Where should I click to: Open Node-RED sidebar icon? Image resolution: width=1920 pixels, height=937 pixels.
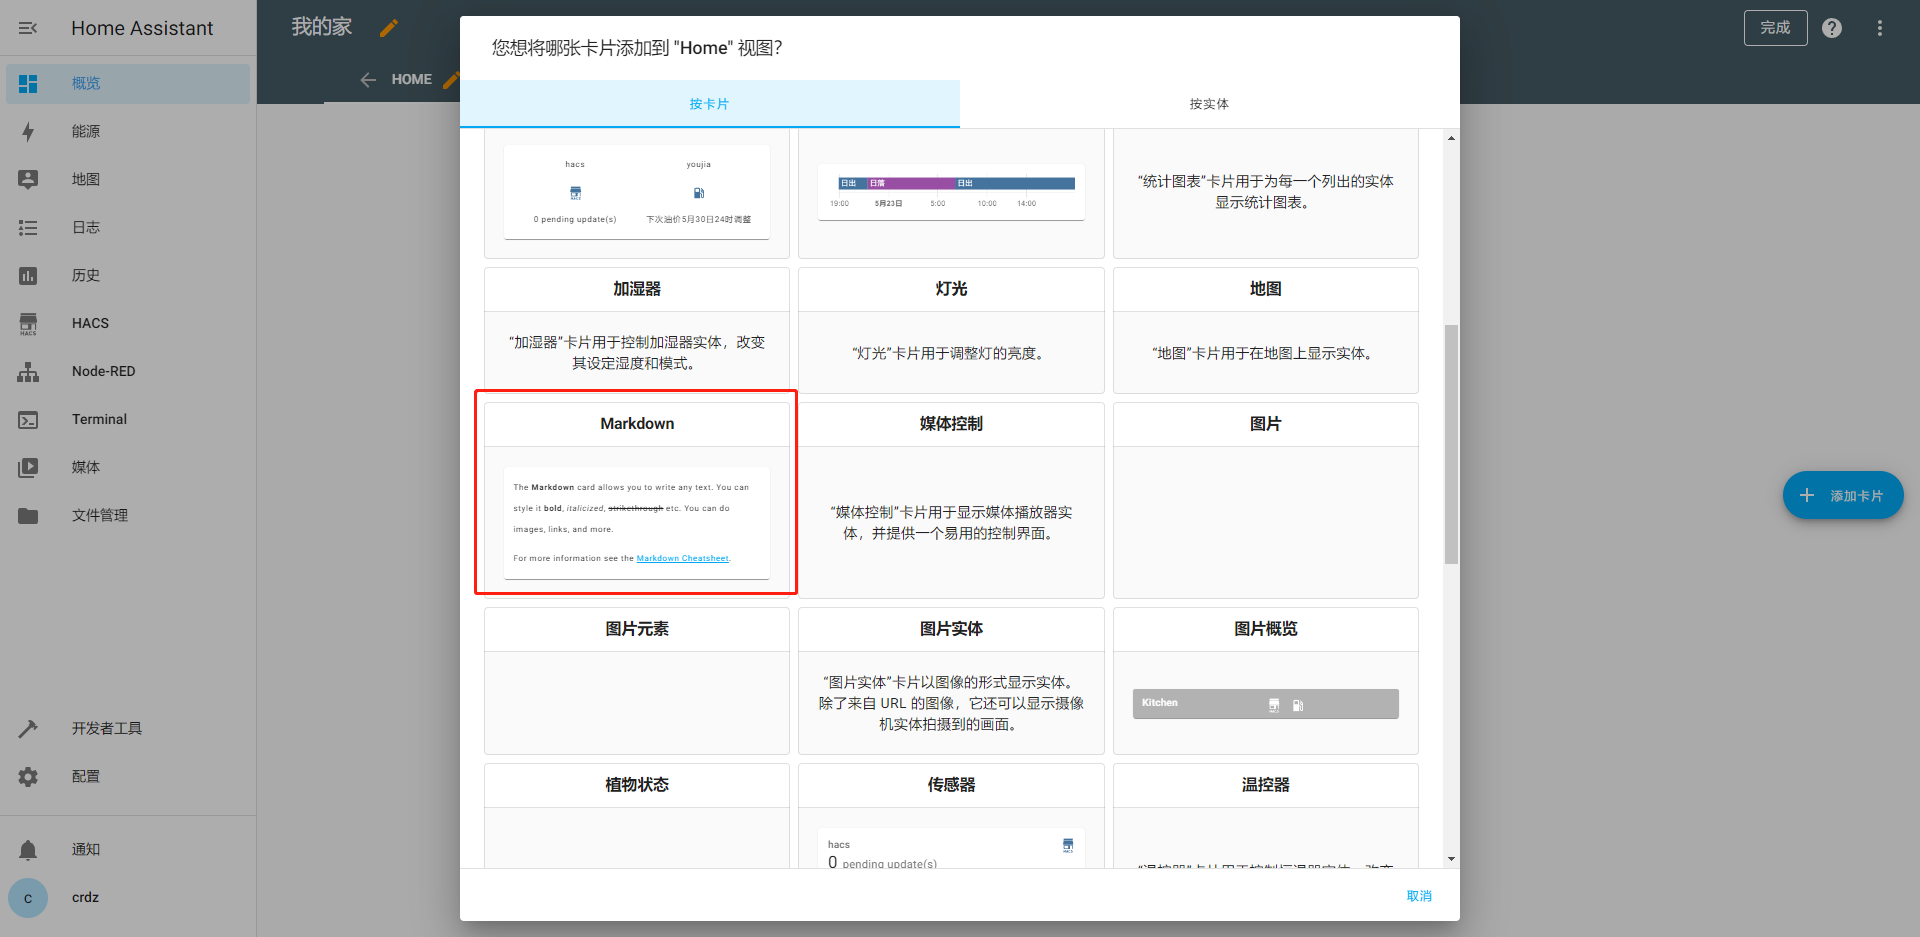click(x=28, y=372)
